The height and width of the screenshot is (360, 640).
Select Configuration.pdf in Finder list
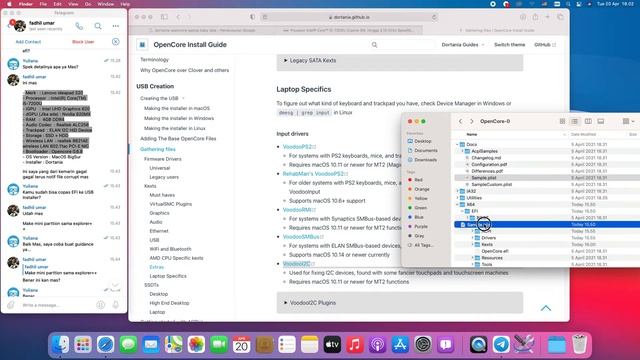(x=489, y=164)
